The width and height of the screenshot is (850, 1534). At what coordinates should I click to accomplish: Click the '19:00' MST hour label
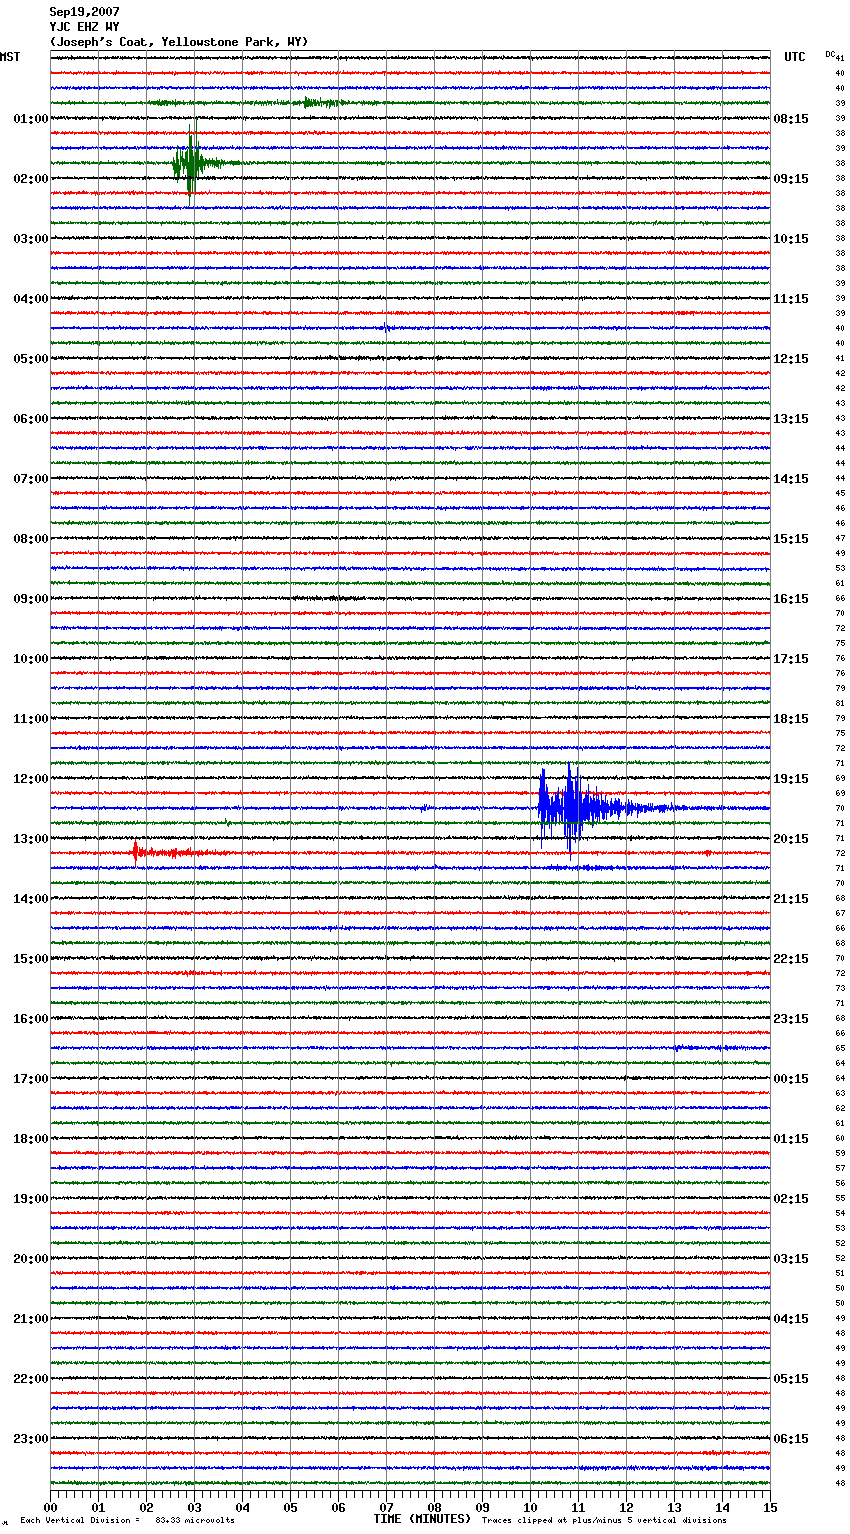tap(30, 1199)
